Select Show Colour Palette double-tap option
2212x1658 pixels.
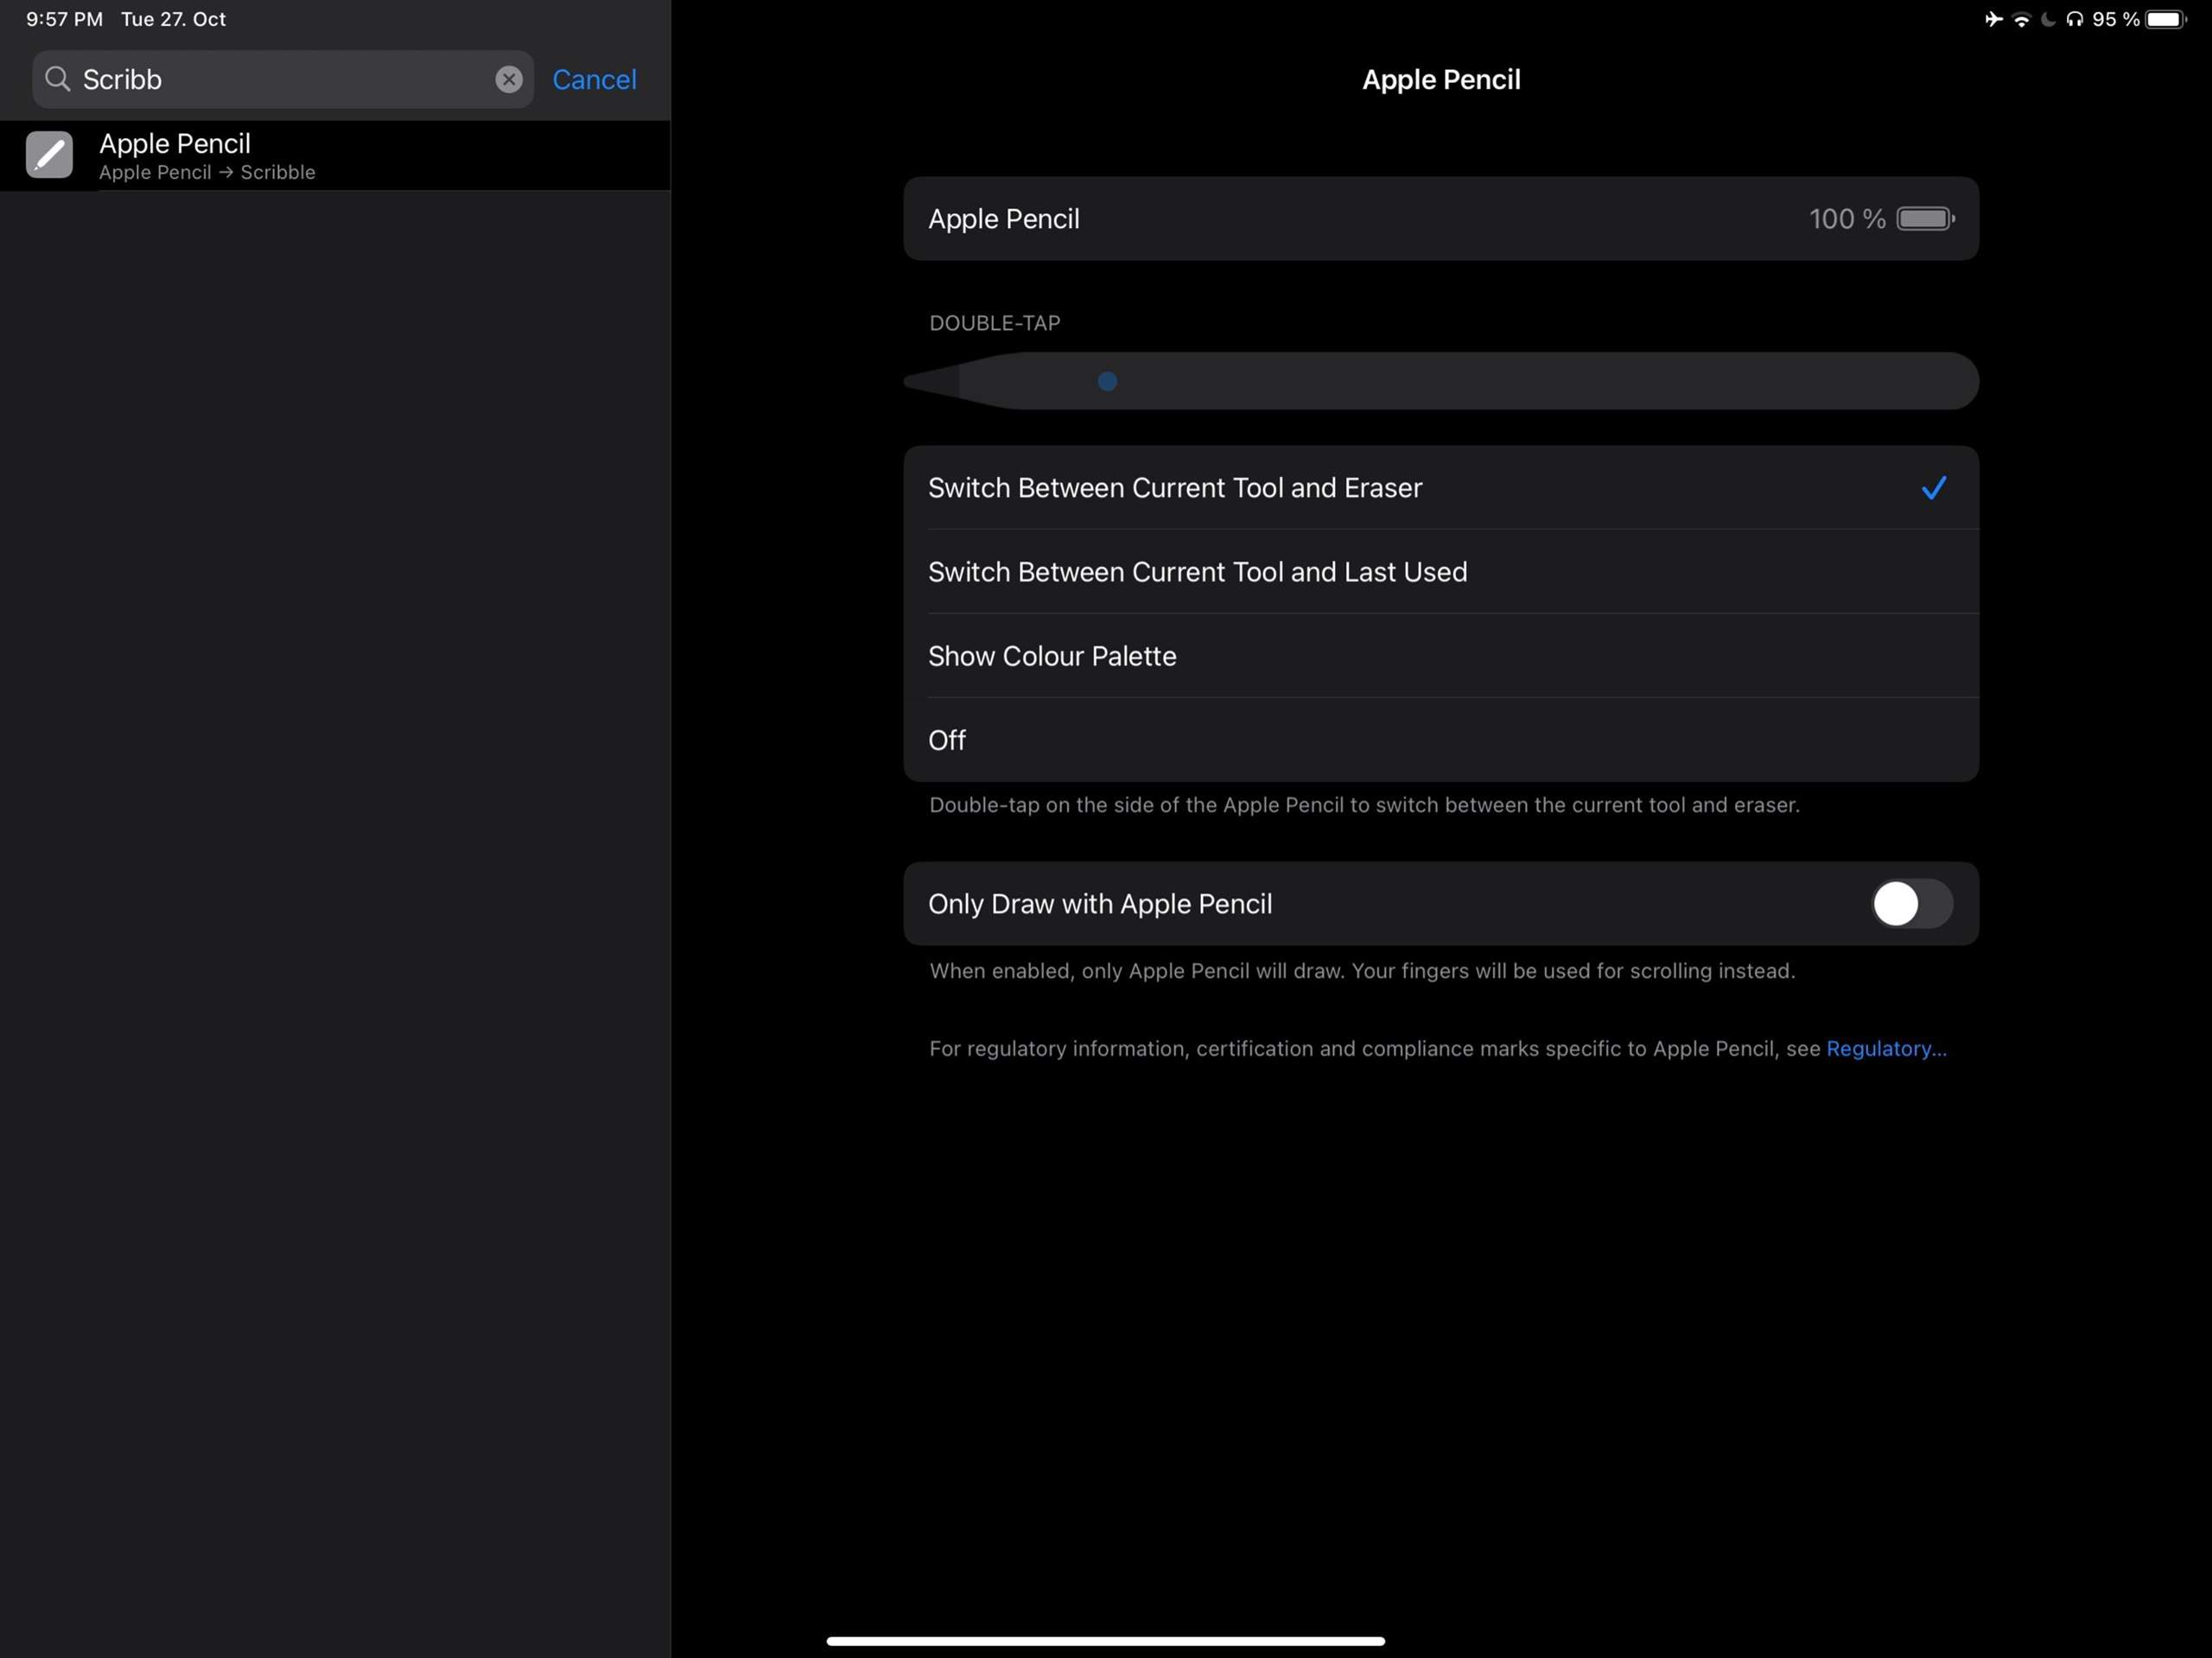point(1442,657)
